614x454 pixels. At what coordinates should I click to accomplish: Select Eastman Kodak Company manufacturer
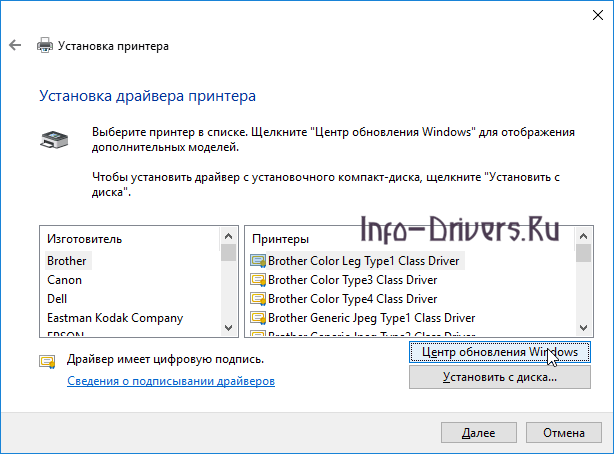pos(115,318)
